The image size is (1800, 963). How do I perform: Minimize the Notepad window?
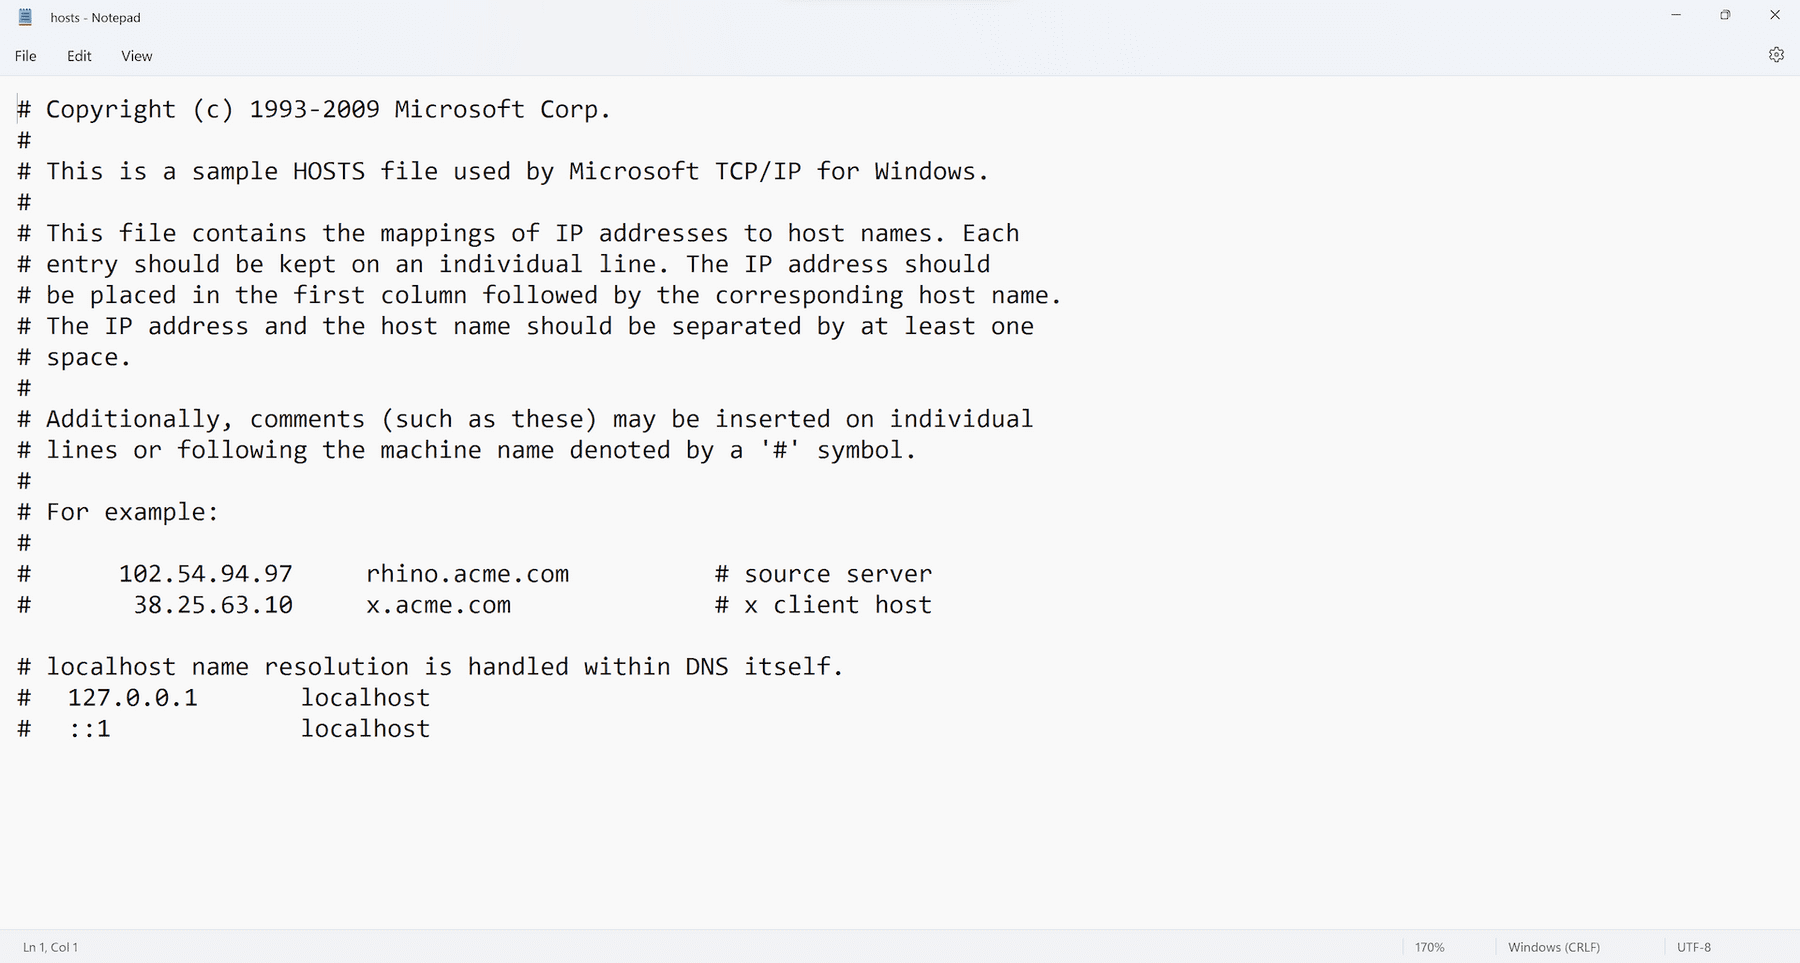pos(1676,15)
